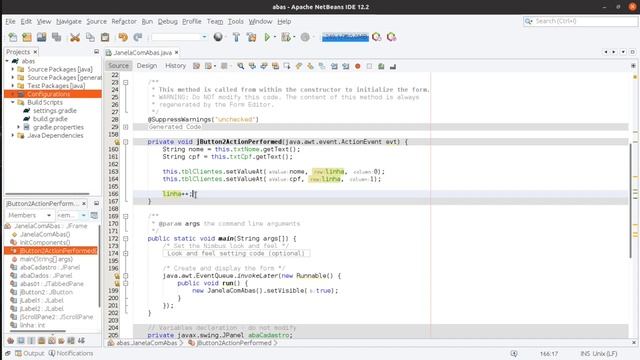Screen dimensions: 640x360
Task: Click the red Start Macro Recording icon
Action: 358,66
